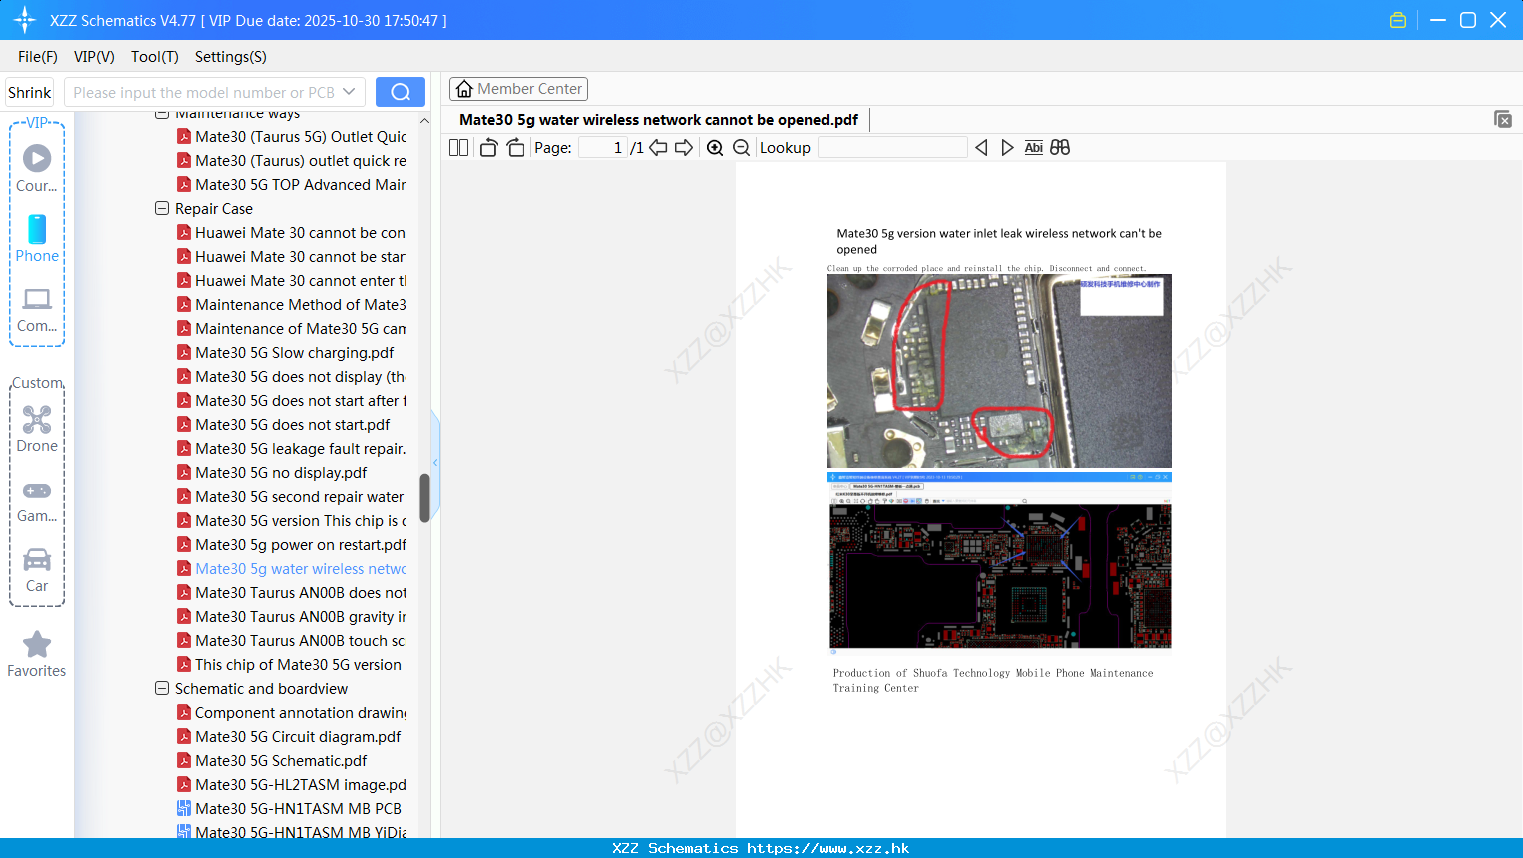Select the Mate30 5g water wireless network tab
This screenshot has height=858, width=1523.
(658, 120)
